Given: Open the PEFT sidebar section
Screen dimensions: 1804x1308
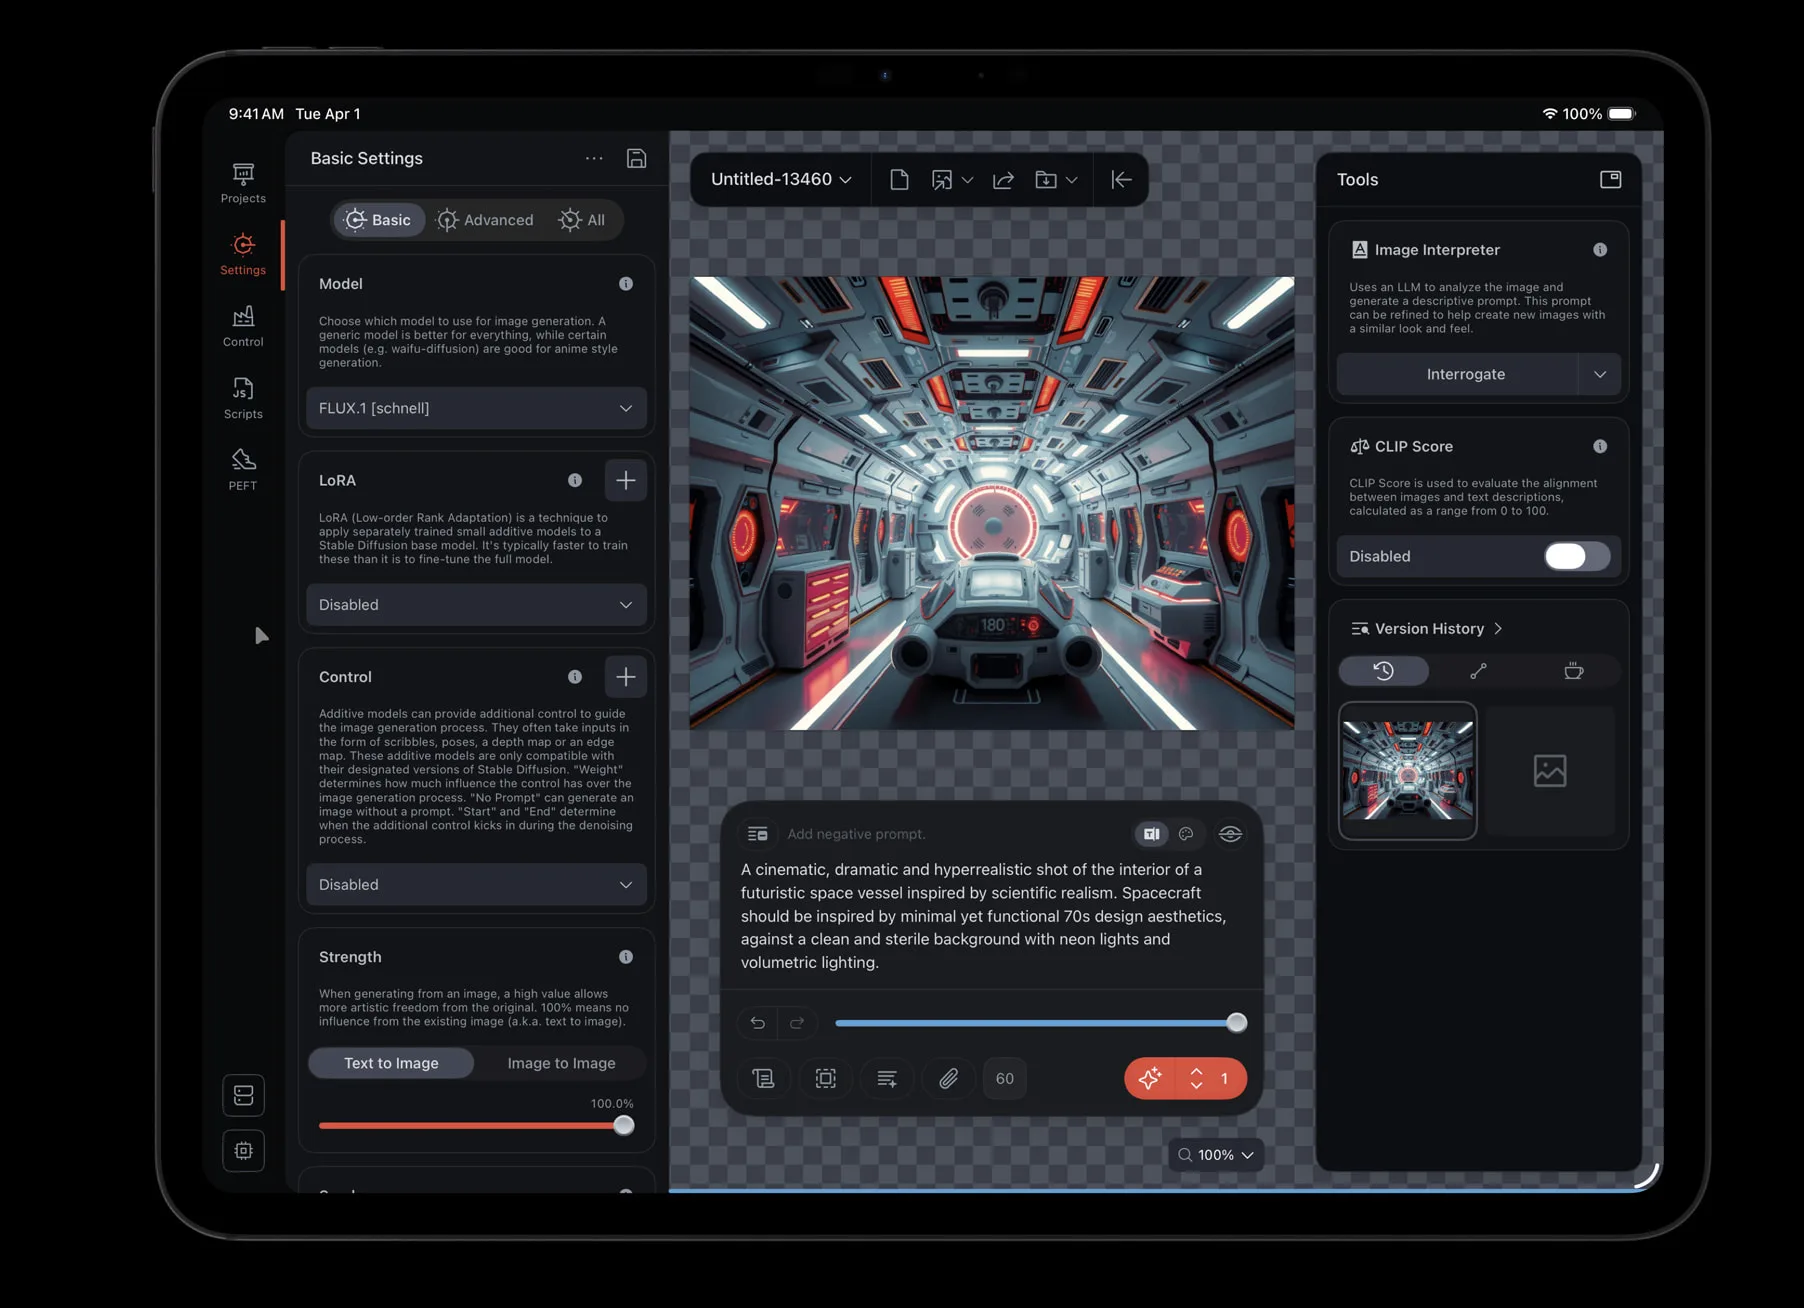Looking at the screenshot, I should click(x=243, y=469).
